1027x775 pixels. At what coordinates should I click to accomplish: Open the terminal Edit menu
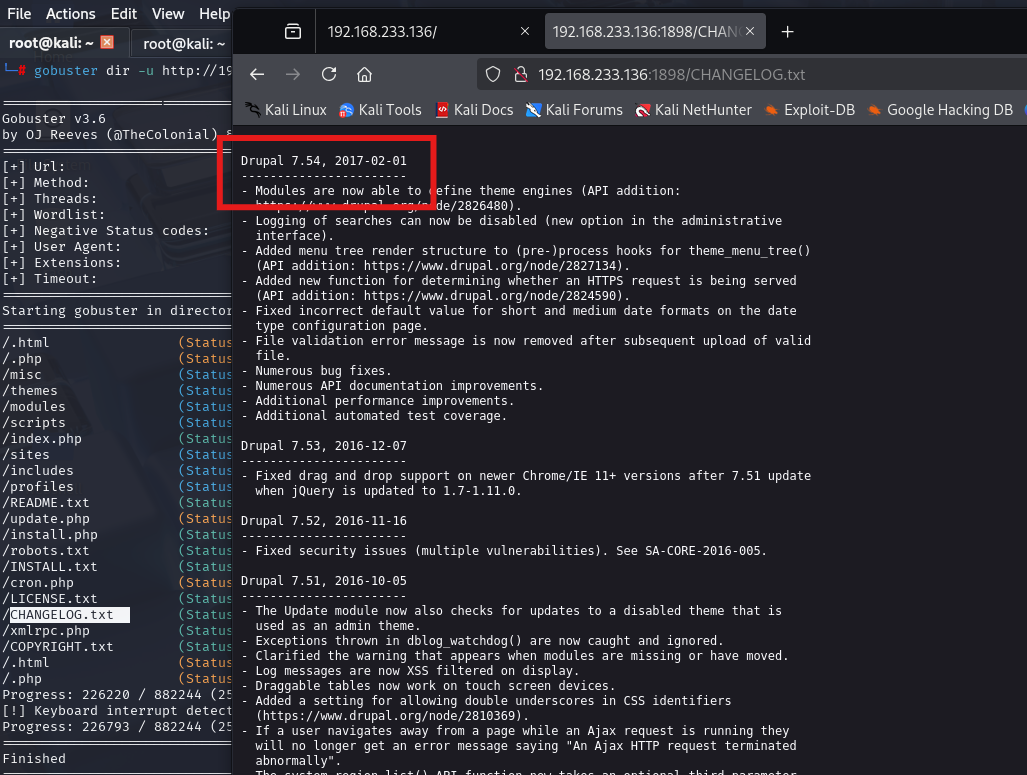[124, 14]
